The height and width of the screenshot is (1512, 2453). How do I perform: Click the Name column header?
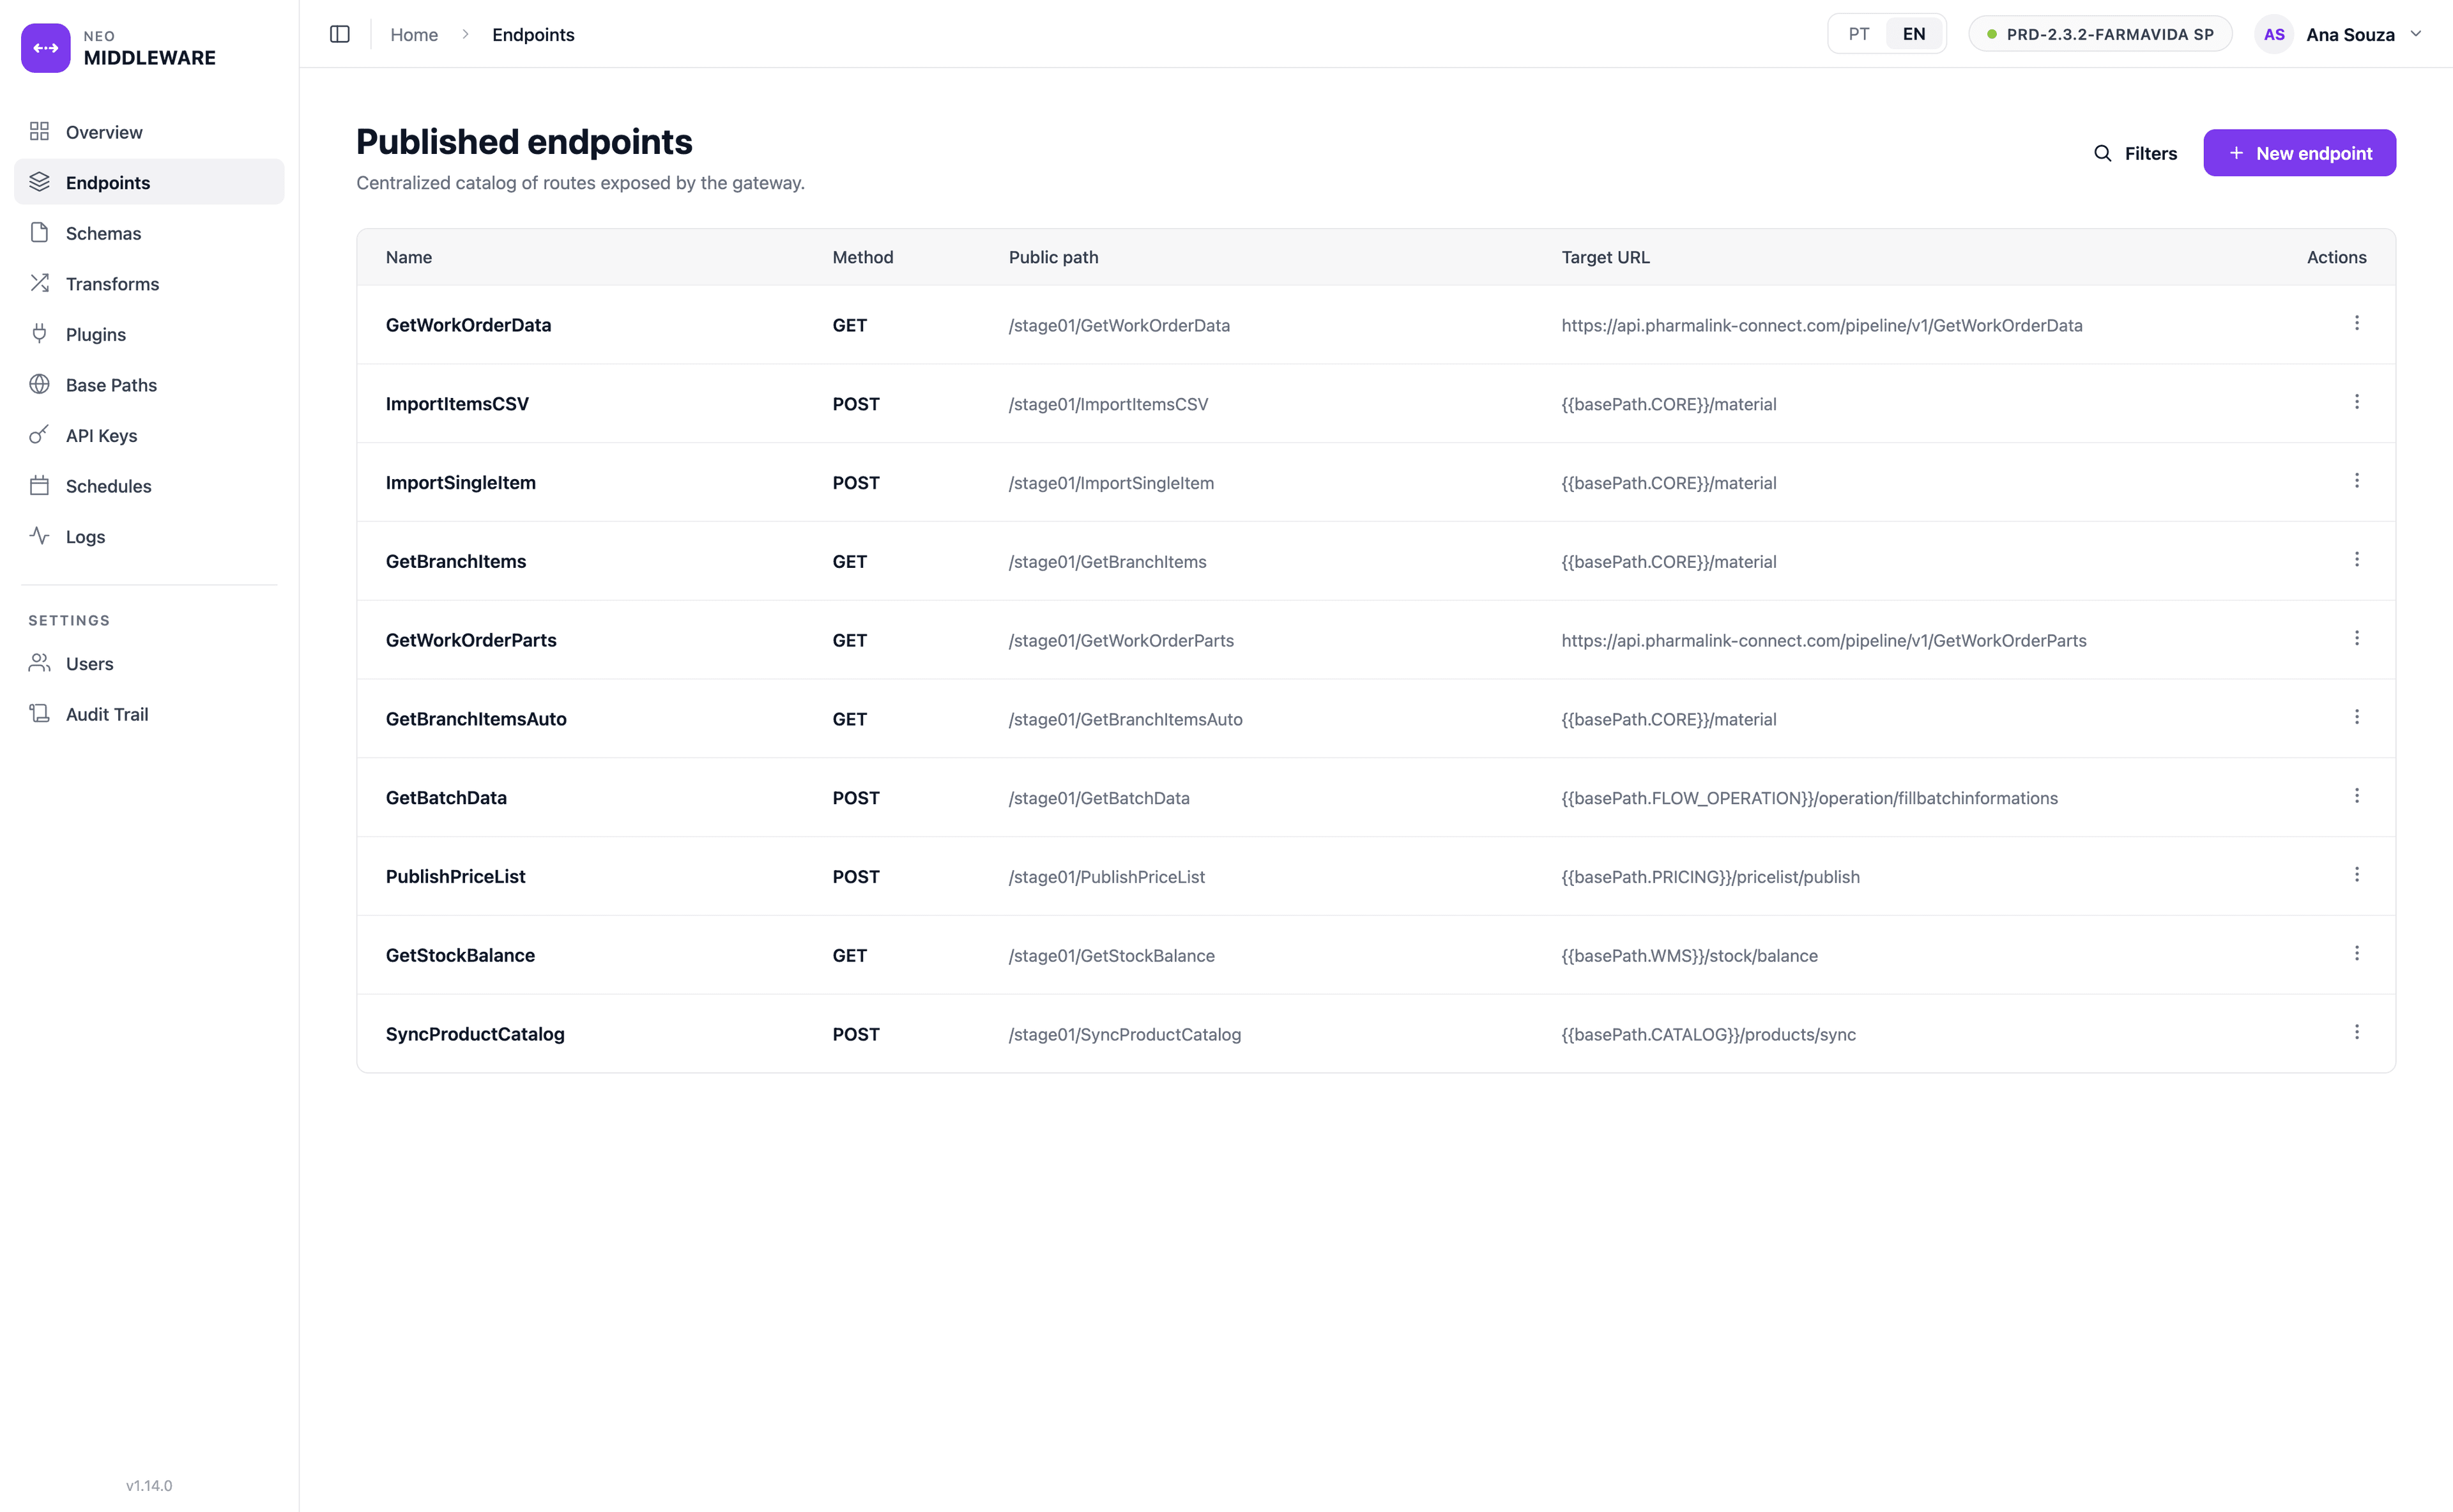(x=409, y=257)
